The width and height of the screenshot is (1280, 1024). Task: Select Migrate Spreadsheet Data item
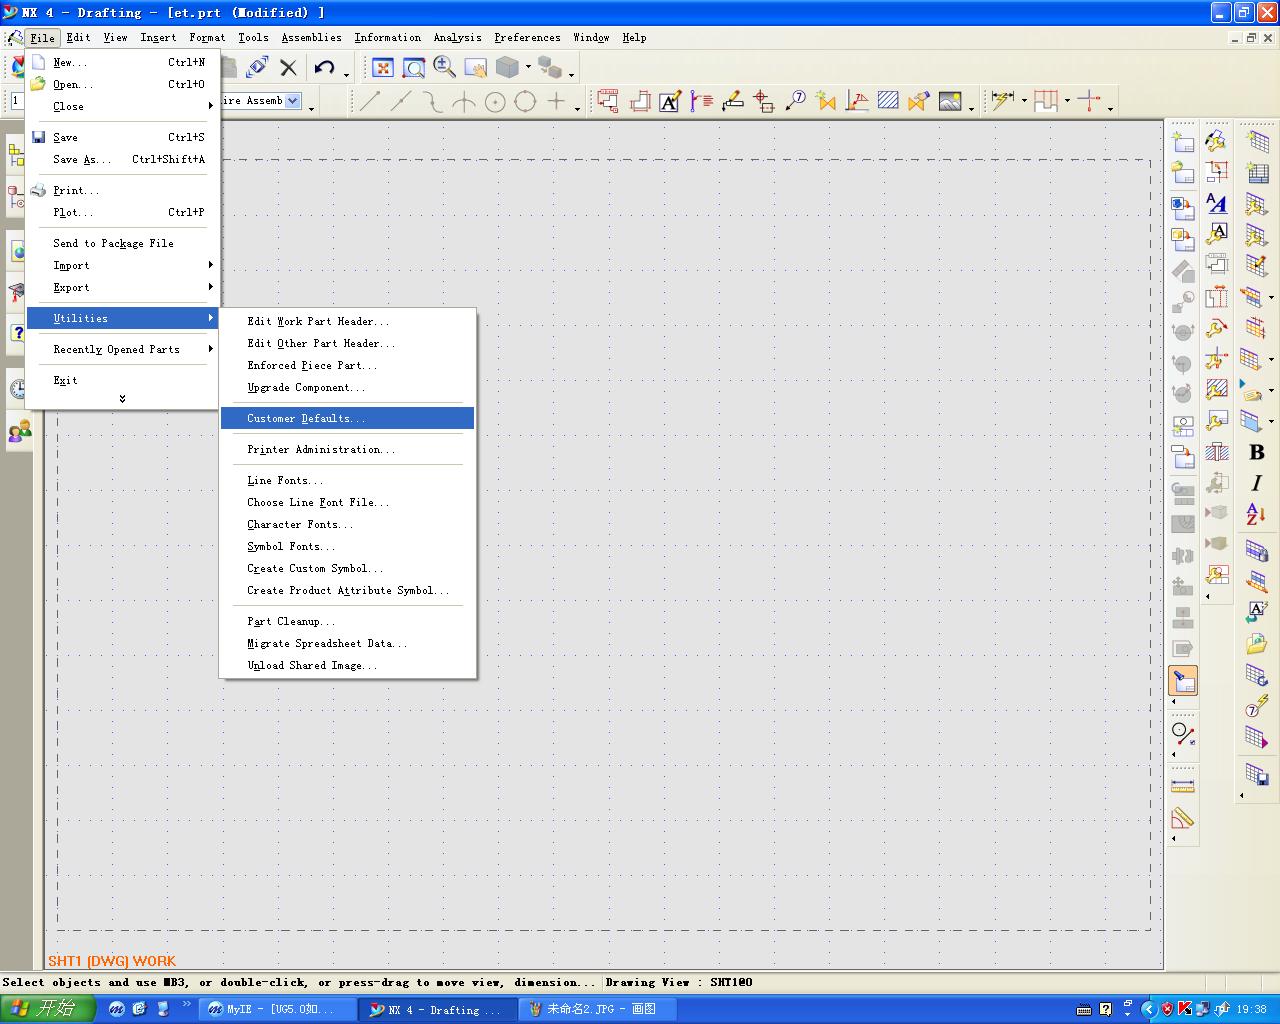[348, 643]
